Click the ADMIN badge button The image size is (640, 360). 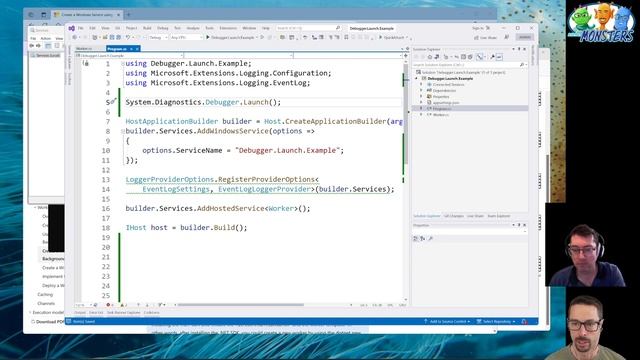coord(524,37)
